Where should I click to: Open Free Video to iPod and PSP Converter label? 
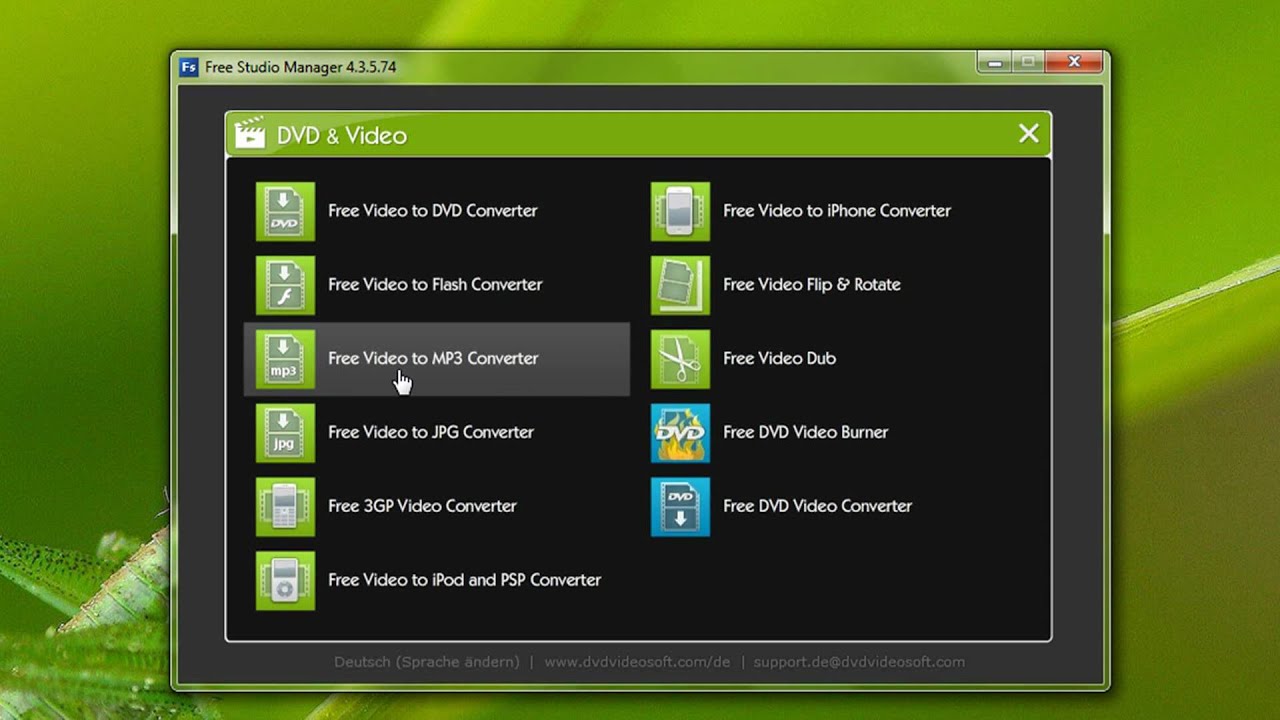464,580
